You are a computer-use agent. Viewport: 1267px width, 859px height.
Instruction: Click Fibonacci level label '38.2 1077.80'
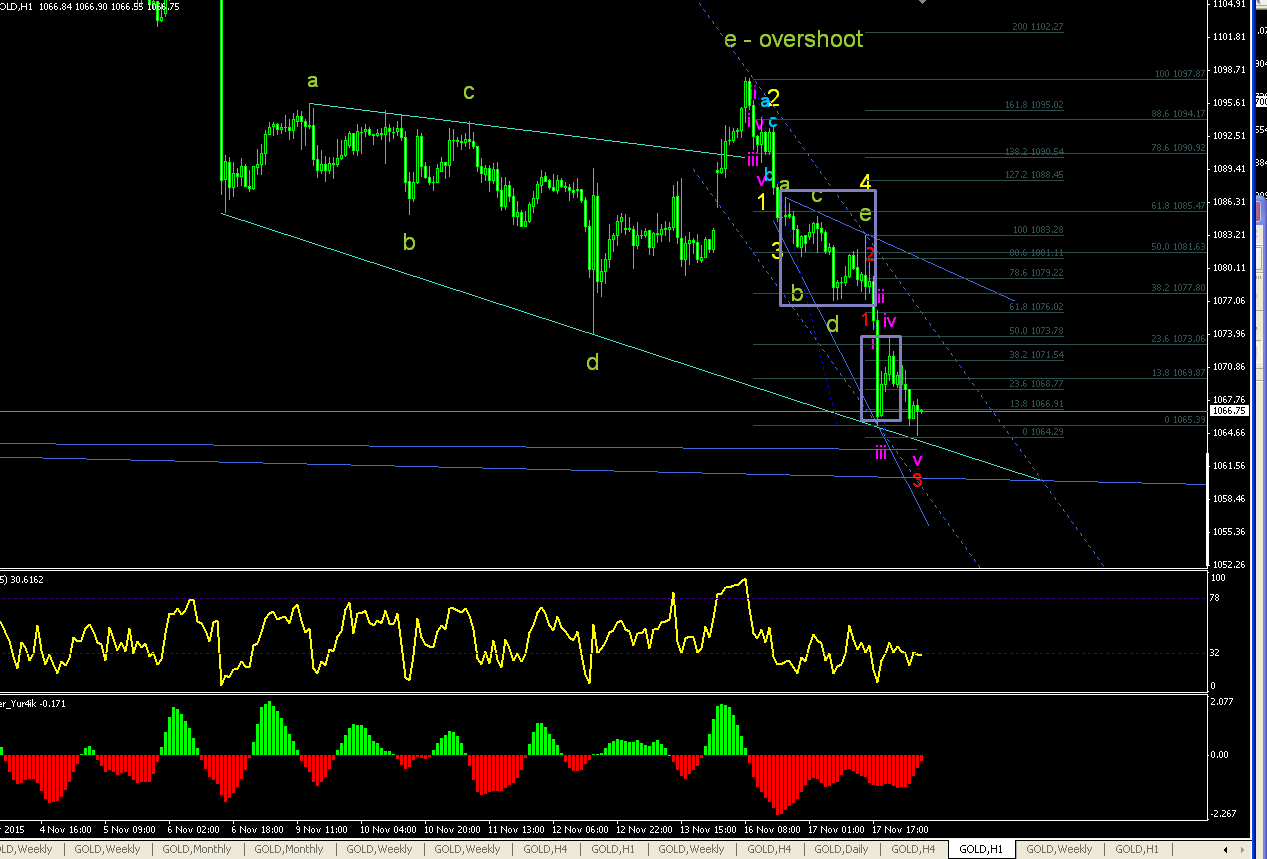tap(1179, 287)
